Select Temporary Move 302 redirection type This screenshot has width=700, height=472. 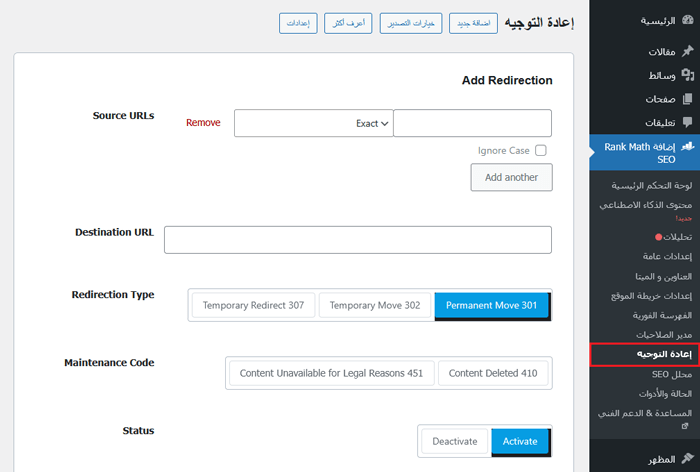point(375,305)
